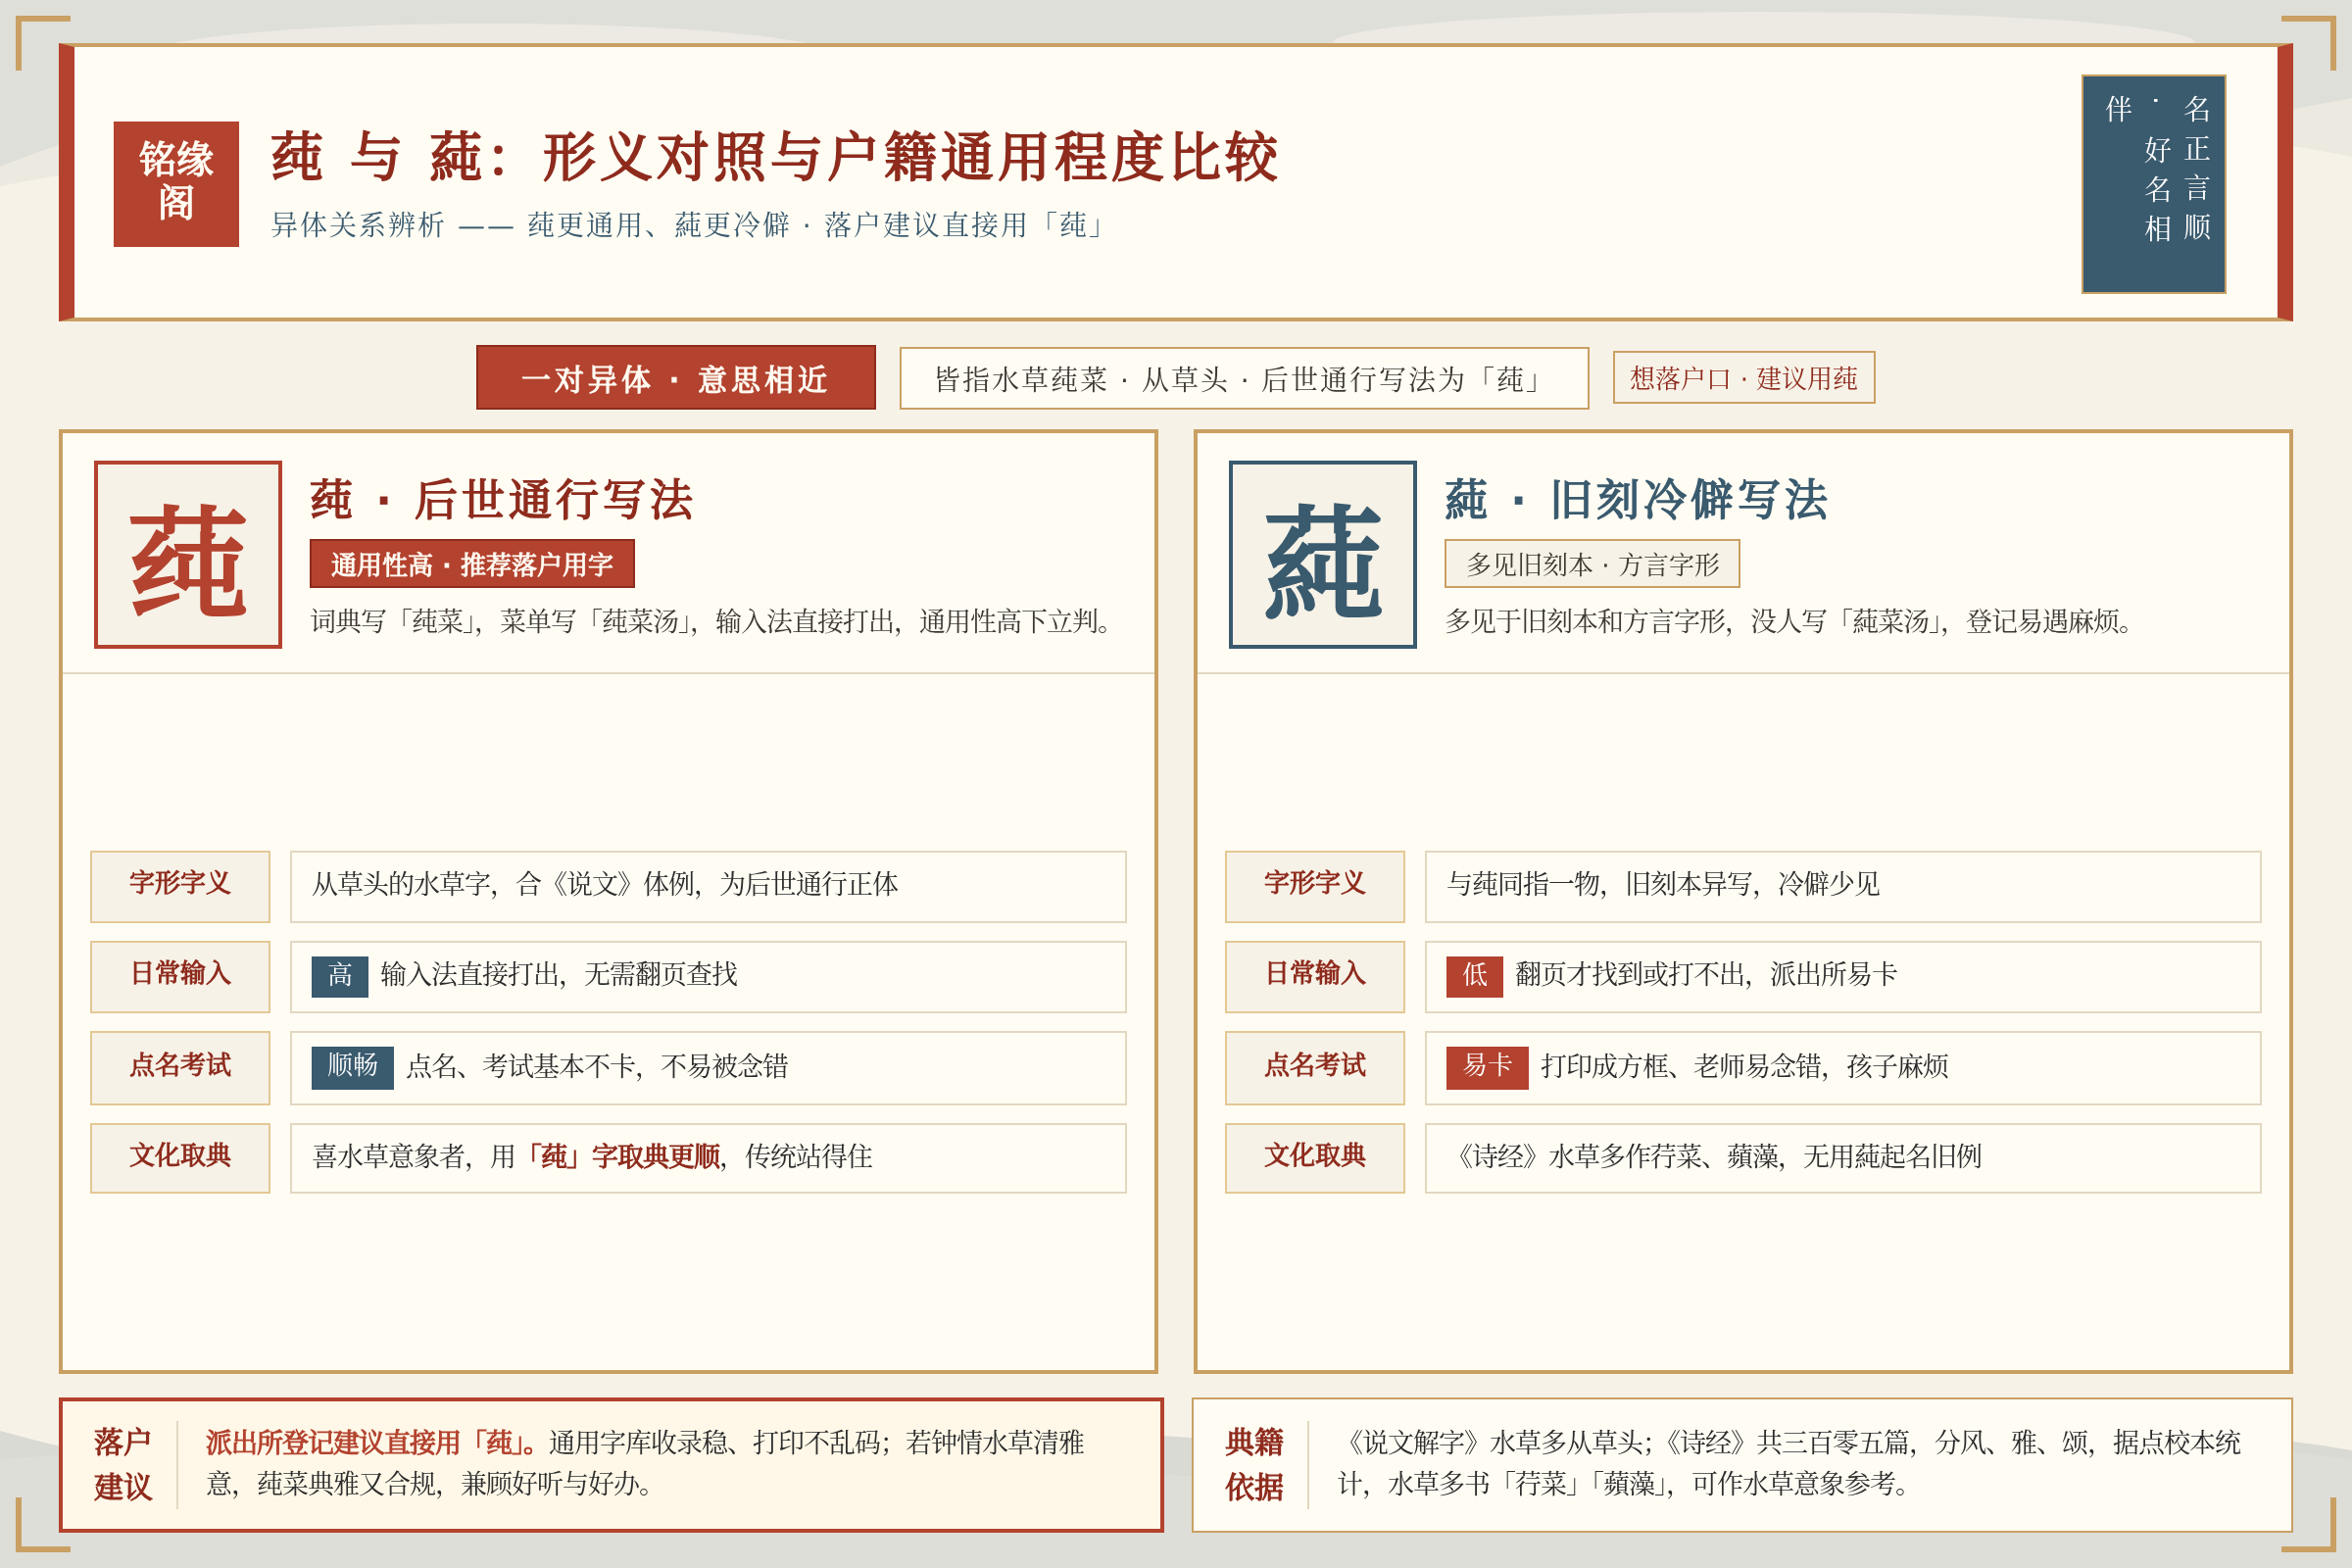Click the 铭缘阁 red logo badge
Screen dimensions: 2352x1568
176,184
